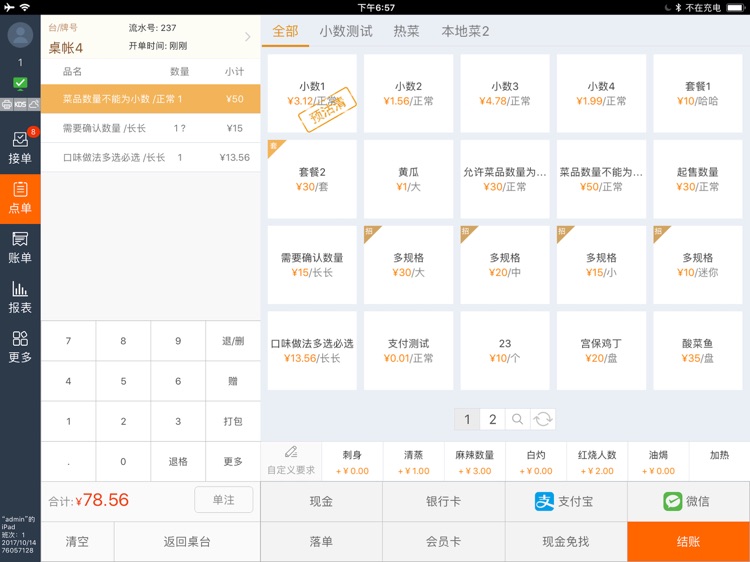Select order row 口味做法多选必选 /长长
Image resolution: width=750 pixels, height=562 pixels.
[151, 157]
